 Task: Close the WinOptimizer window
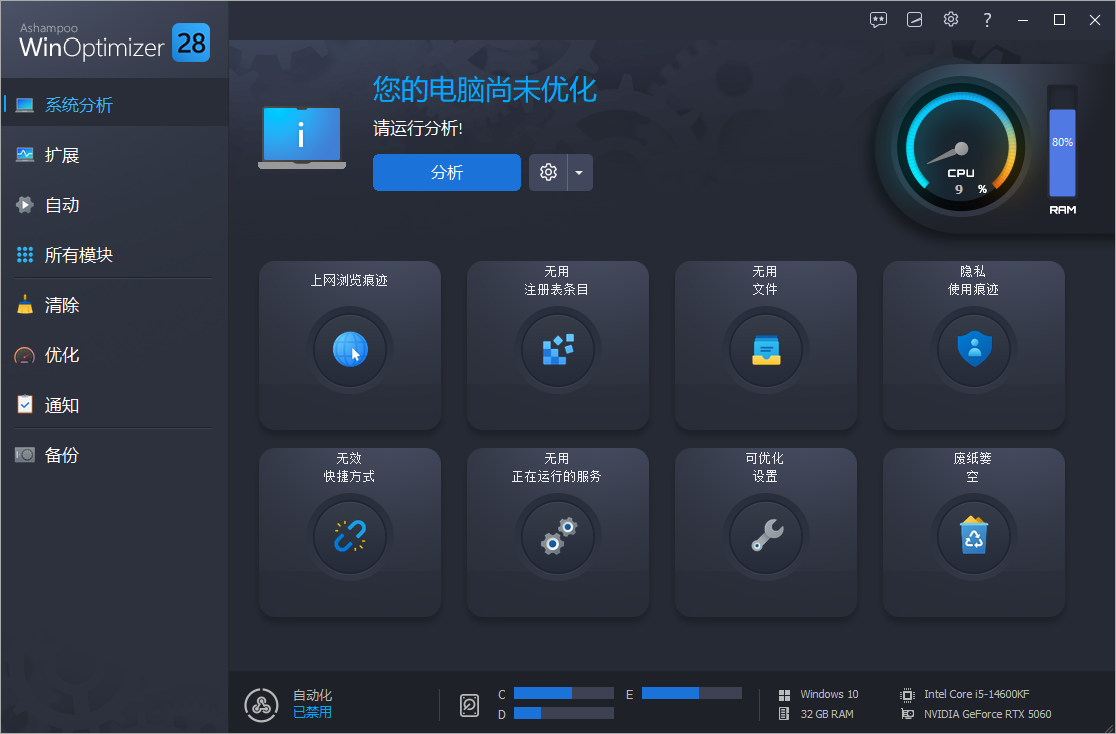click(1095, 20)
